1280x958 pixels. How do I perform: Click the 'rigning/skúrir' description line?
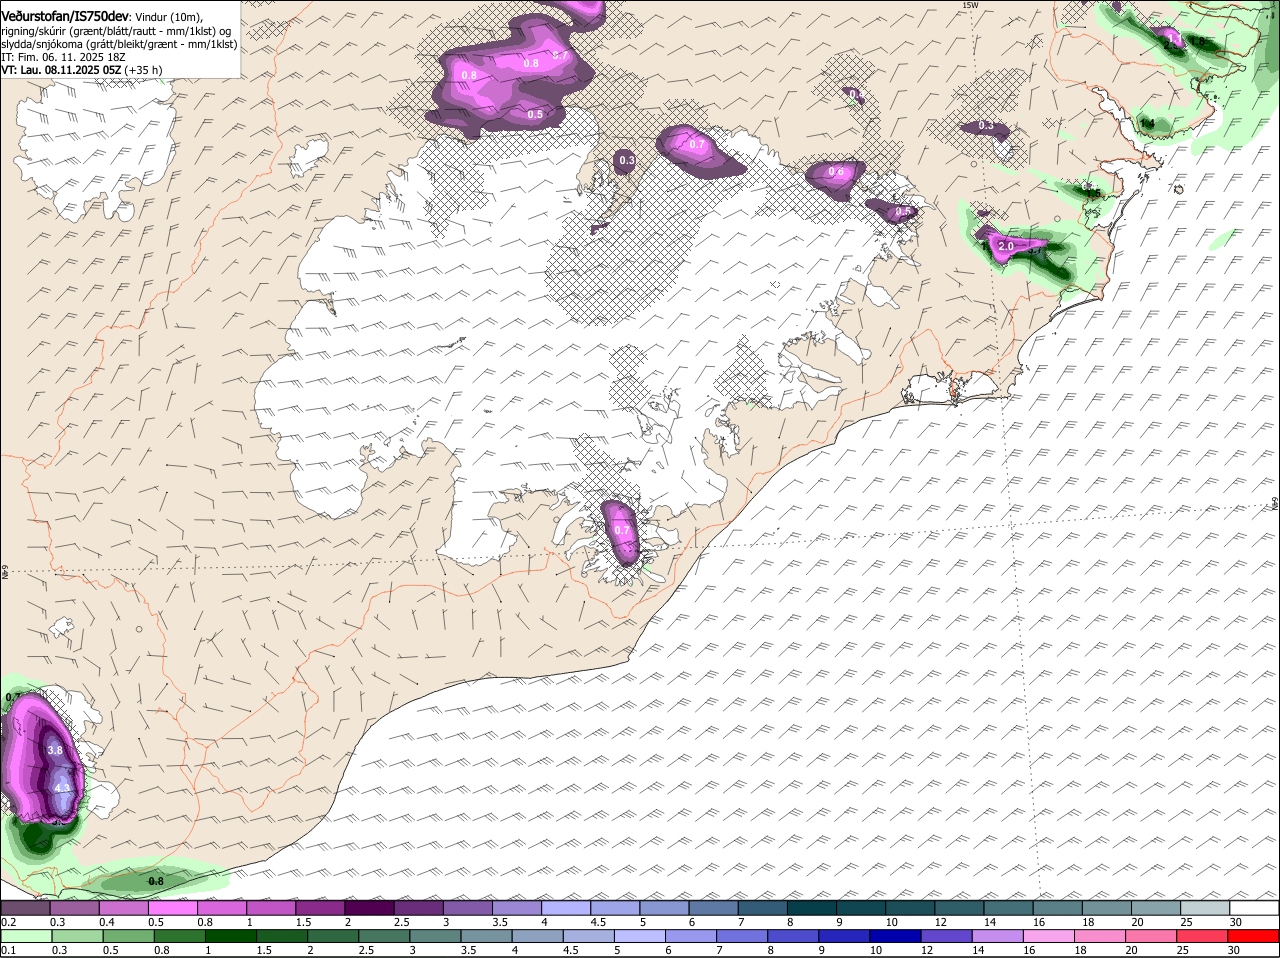coord(116,31)
